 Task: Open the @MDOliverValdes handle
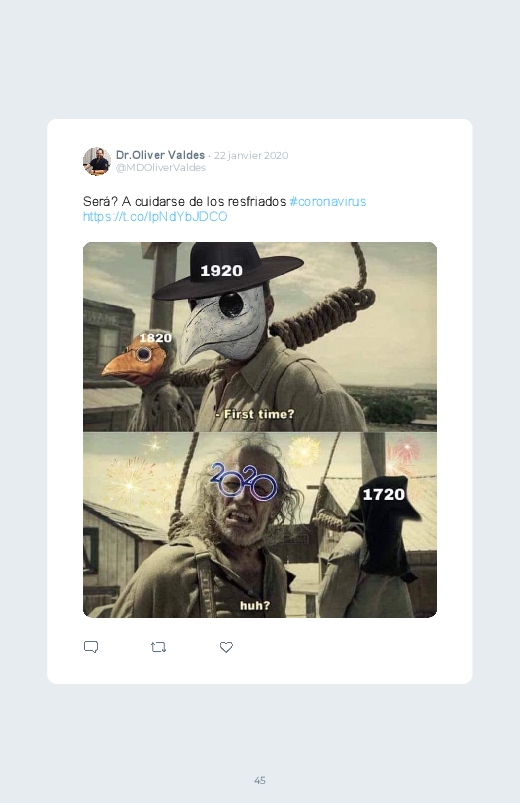coord(161,167)
